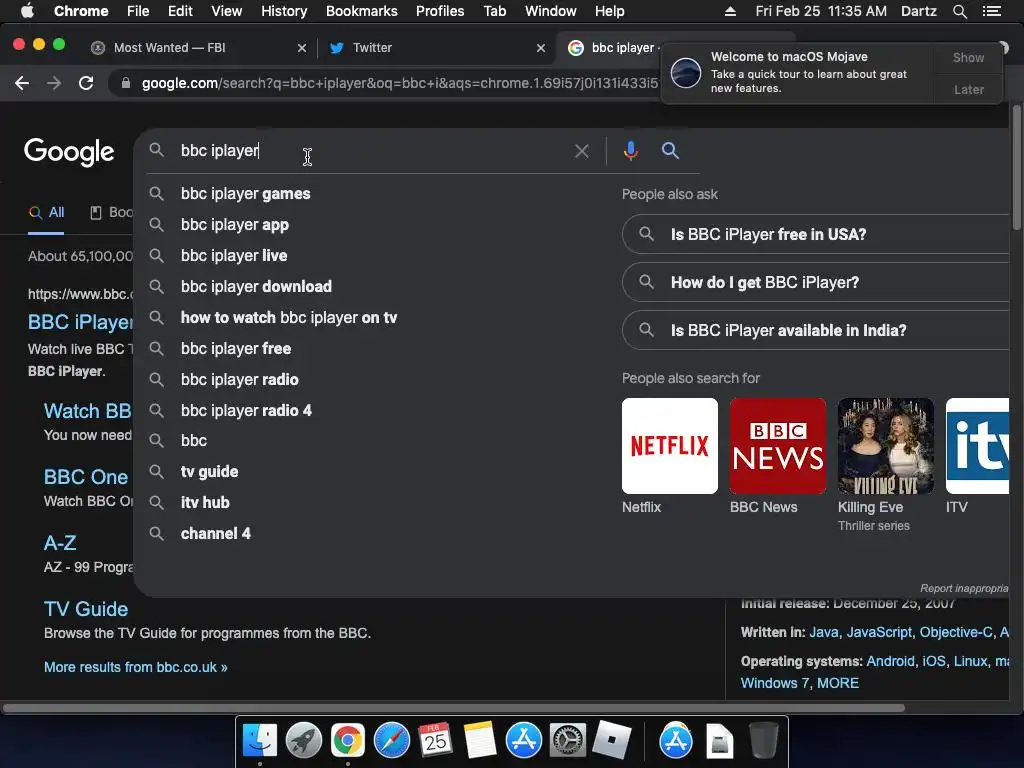Click the Google logo
1024x768 pixels.
(69, 152)
